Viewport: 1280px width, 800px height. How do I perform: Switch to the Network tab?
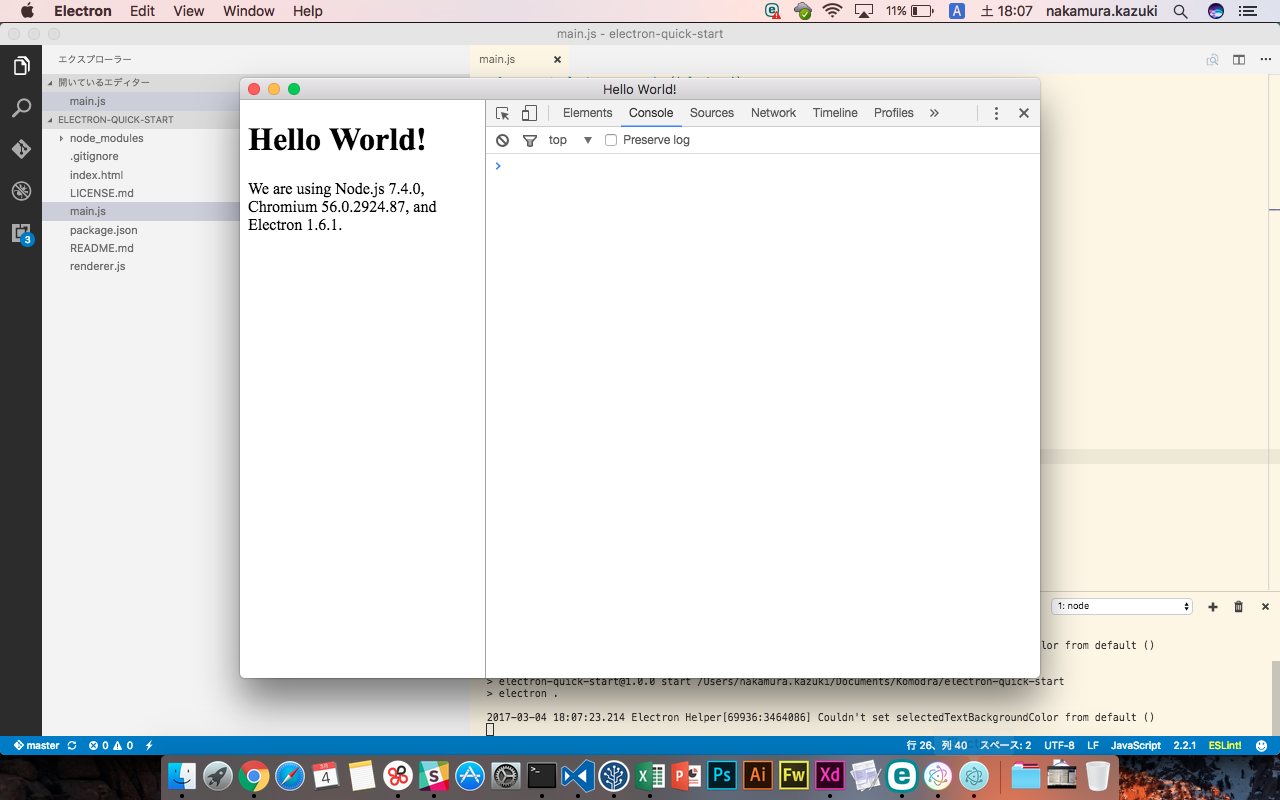[x=773, y=113]
